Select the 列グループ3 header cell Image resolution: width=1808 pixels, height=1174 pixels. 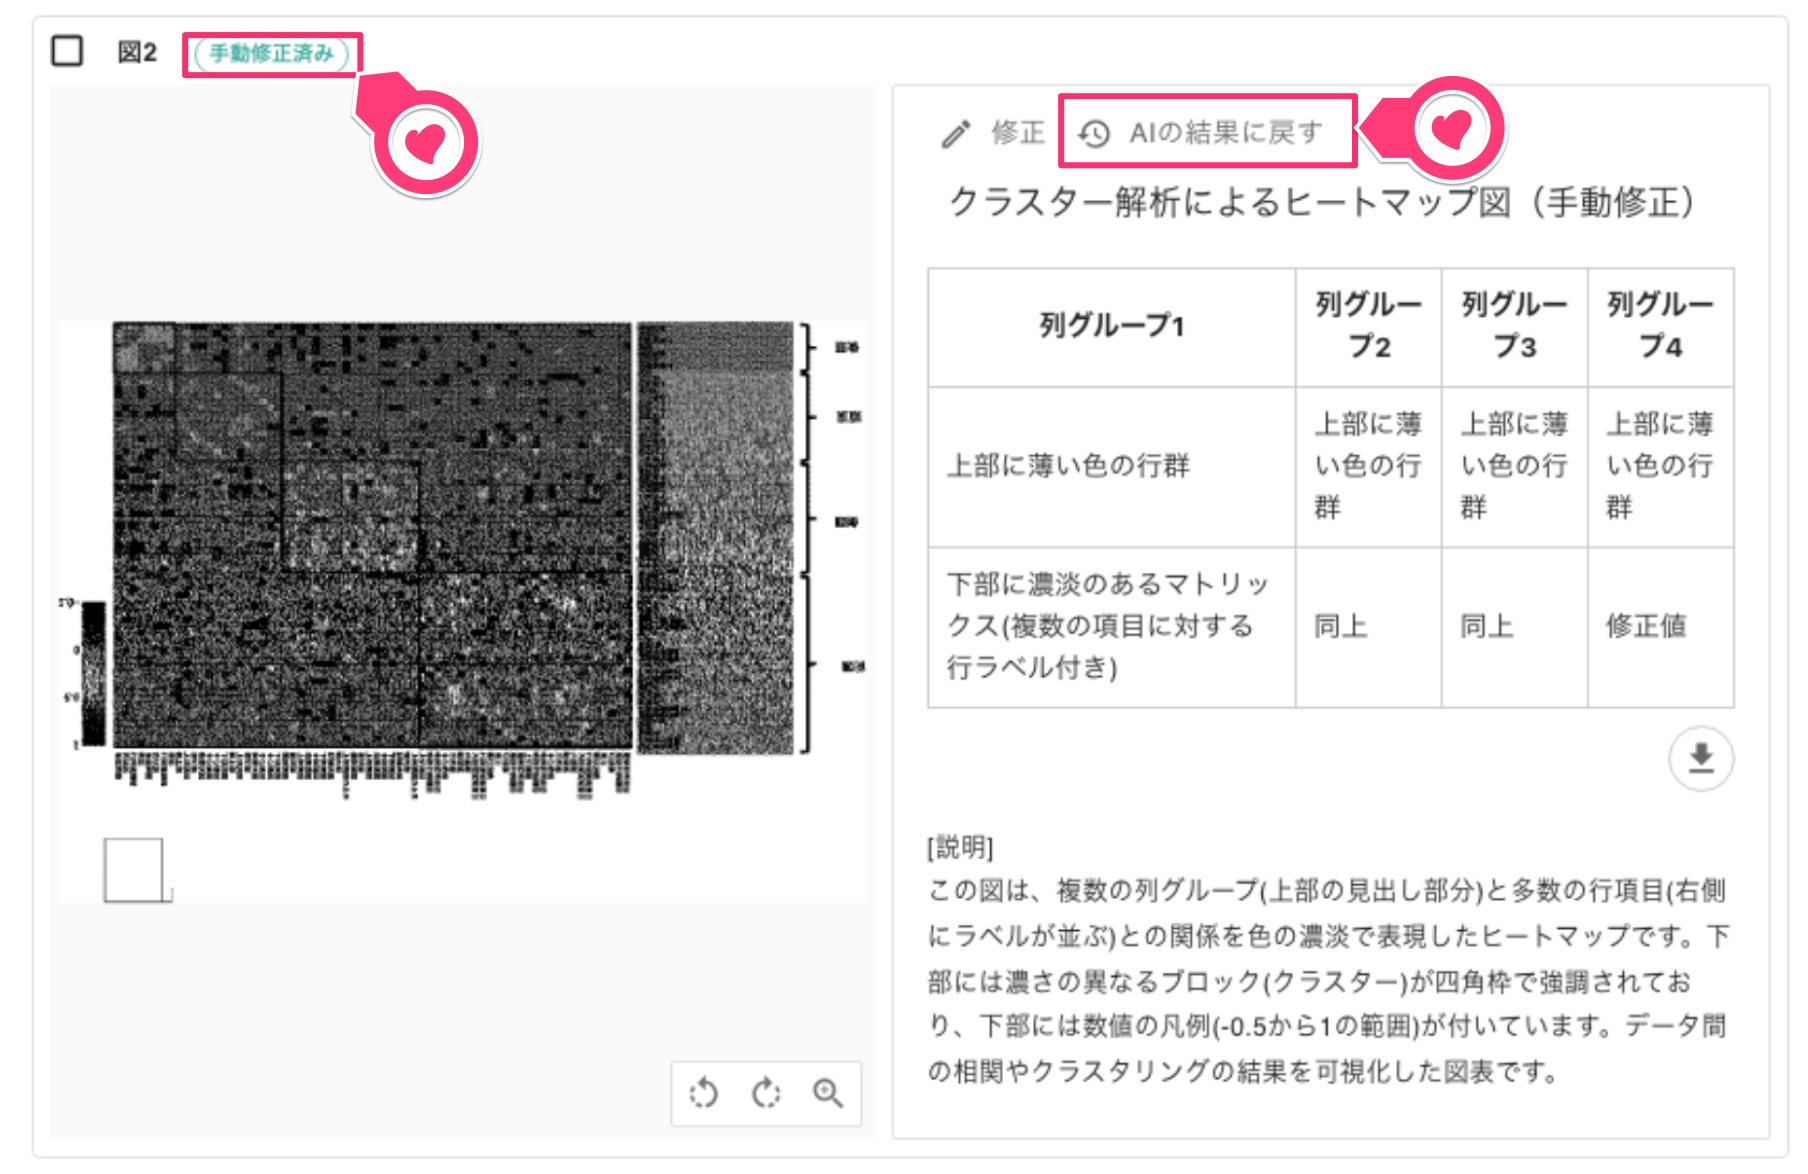coord(1514,326)
